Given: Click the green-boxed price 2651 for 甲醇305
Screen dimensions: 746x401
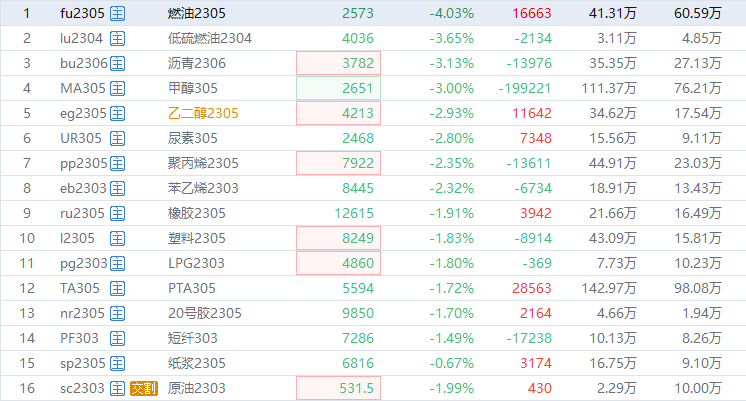Looking at the screenshot, I should point(338,88).
